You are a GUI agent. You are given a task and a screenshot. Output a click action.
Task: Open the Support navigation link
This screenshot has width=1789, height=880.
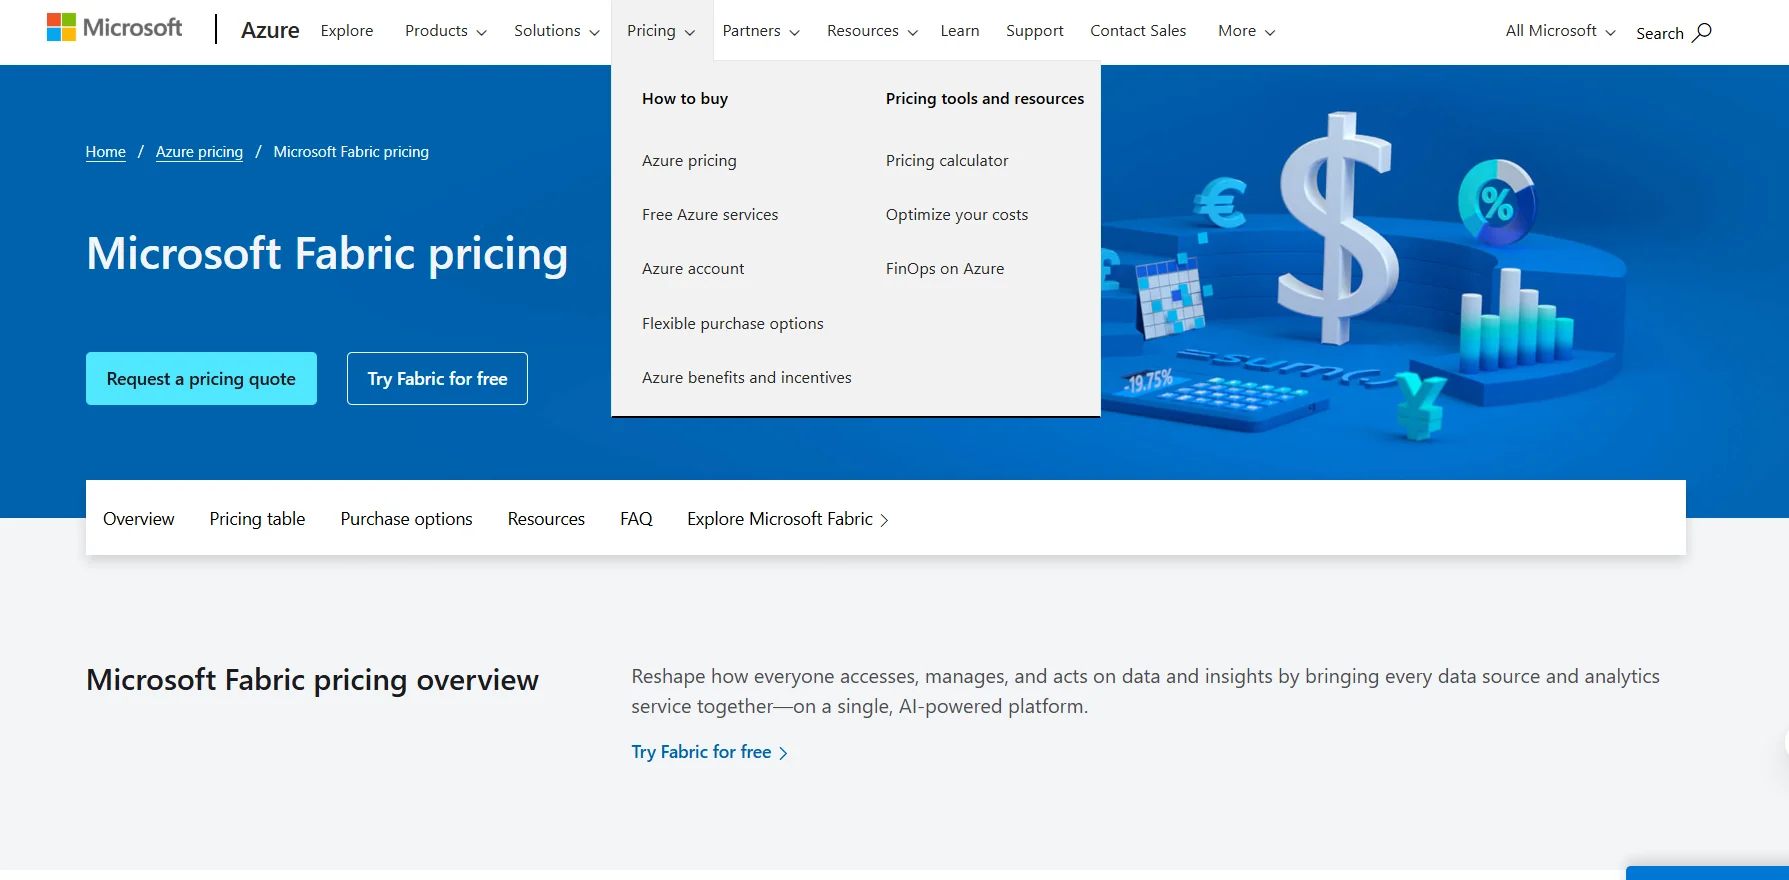(1035, 31)
